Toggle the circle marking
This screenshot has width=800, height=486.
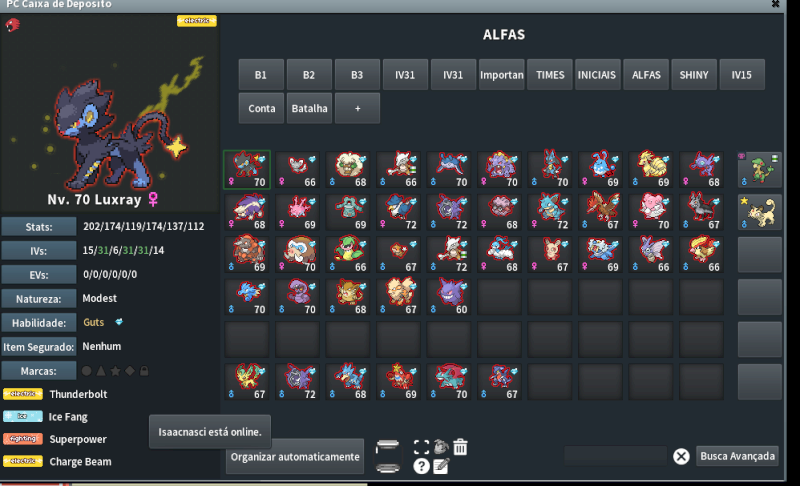(x=87, y=371)
